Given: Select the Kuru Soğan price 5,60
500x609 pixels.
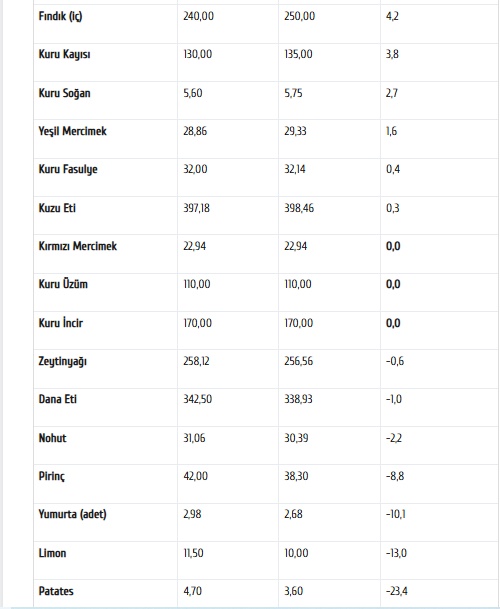Looking at the screenshot, I should tap(193, 93).
